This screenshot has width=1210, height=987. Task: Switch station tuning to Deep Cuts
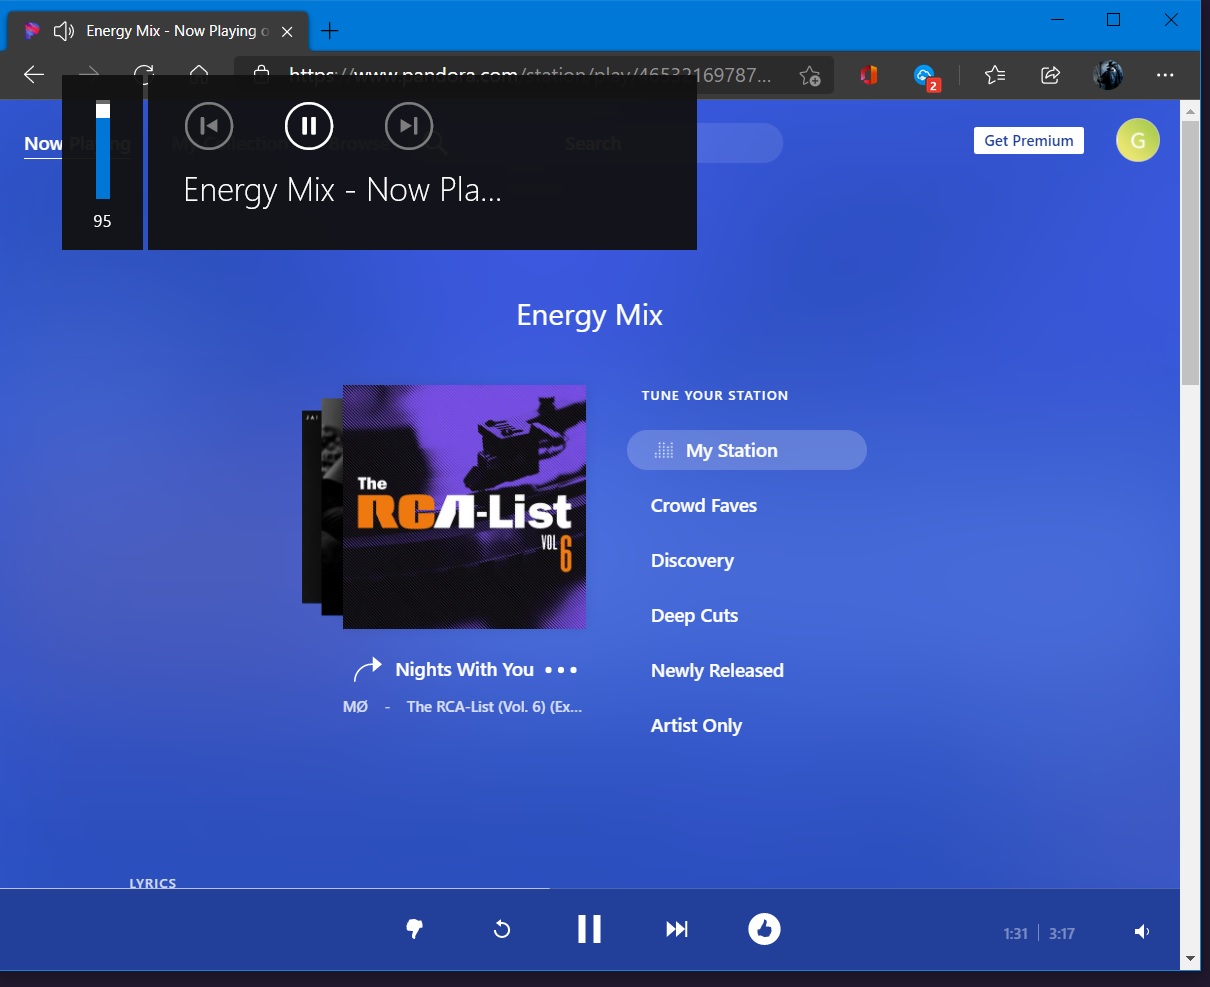(694, 615)
